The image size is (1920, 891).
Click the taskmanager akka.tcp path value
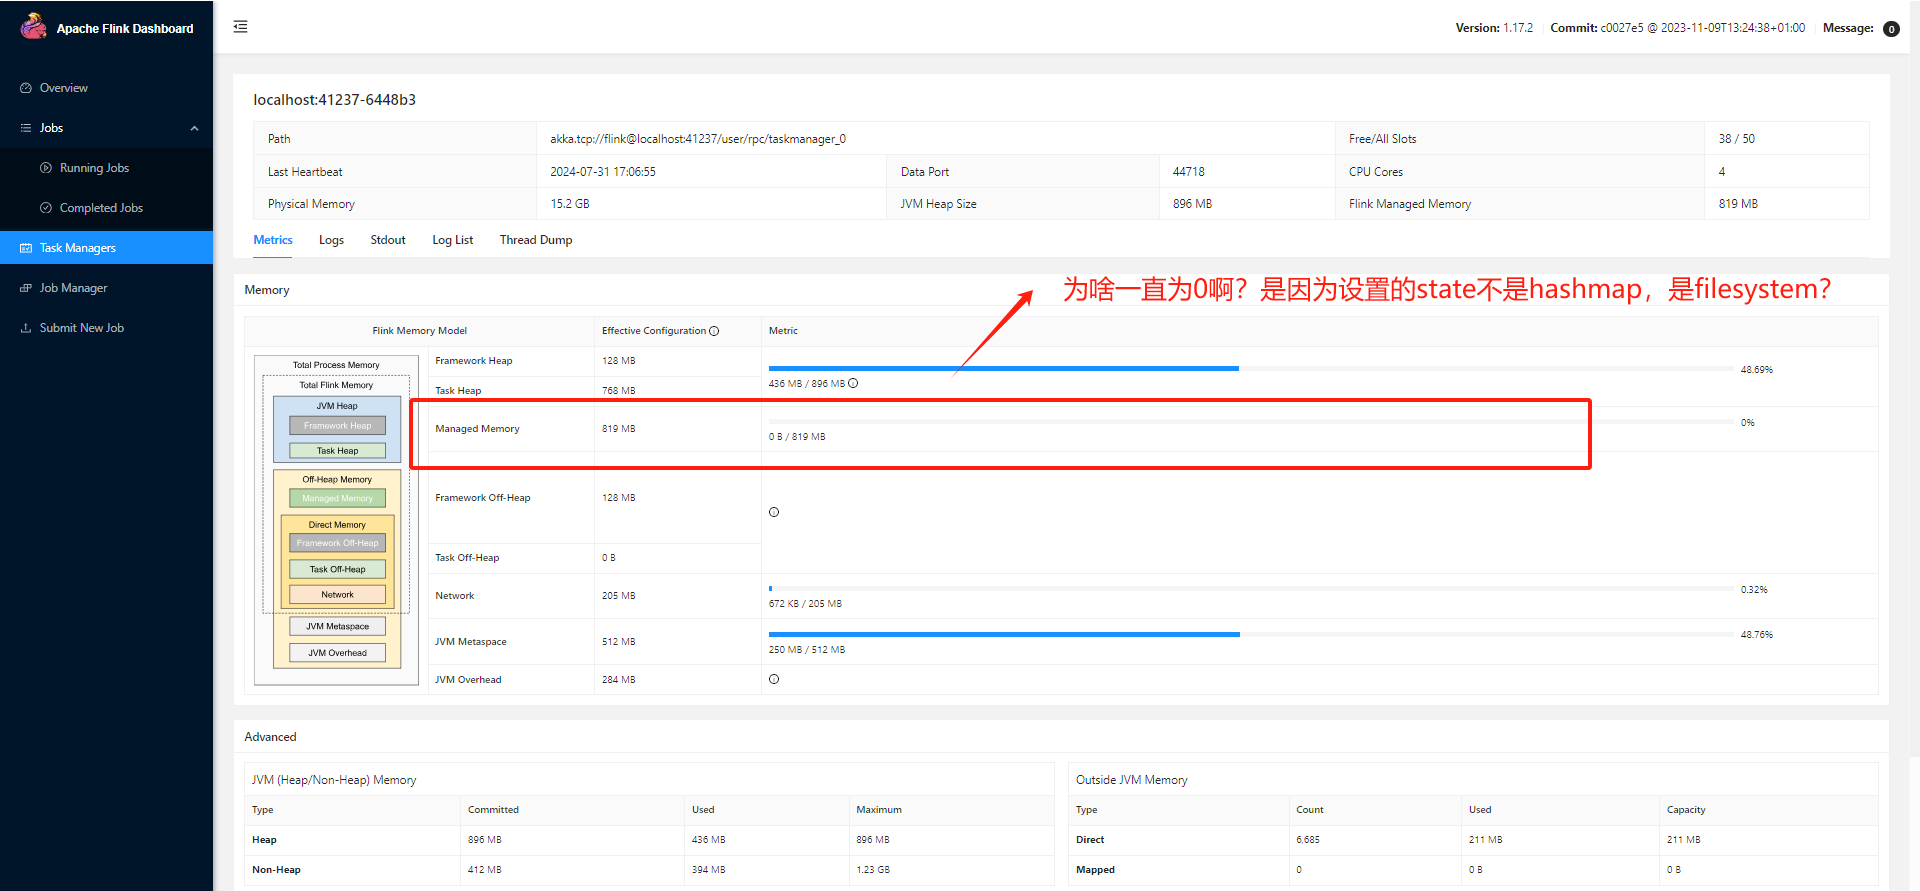[698, 139]
